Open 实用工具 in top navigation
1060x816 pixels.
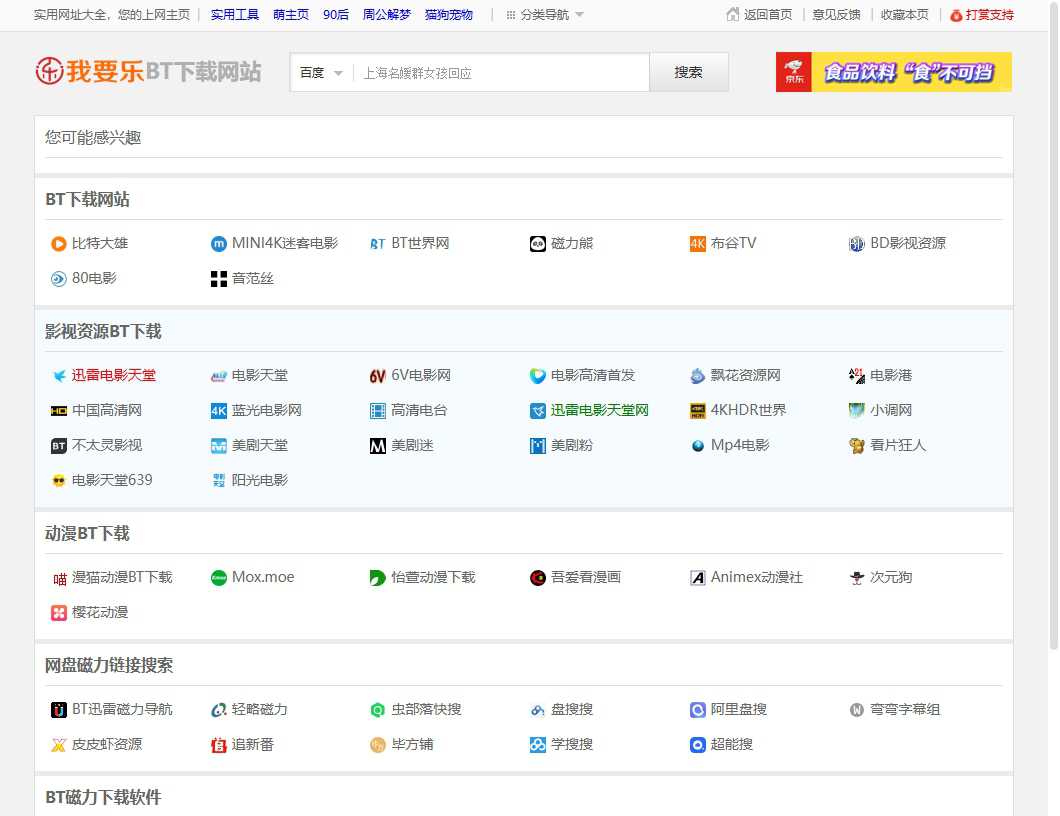click(x=235, y=15)
